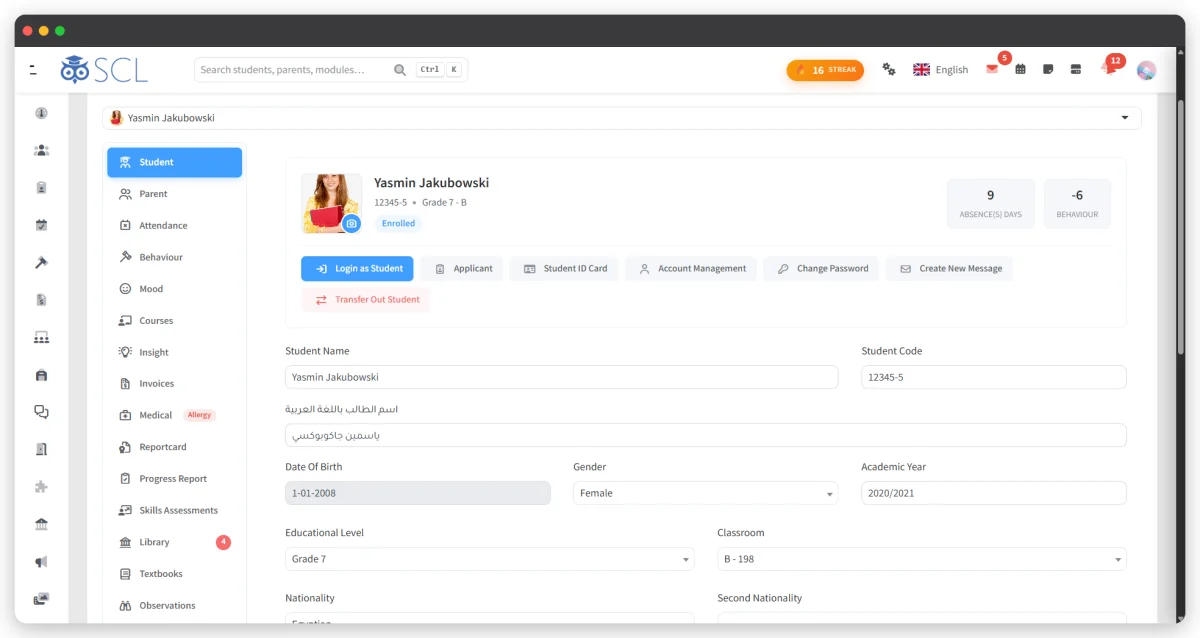The width and height of the screenshot is (1200, 638).
Task: Open the settings gears icon in header
Action: pyautogui.click(x=889, y=69)
